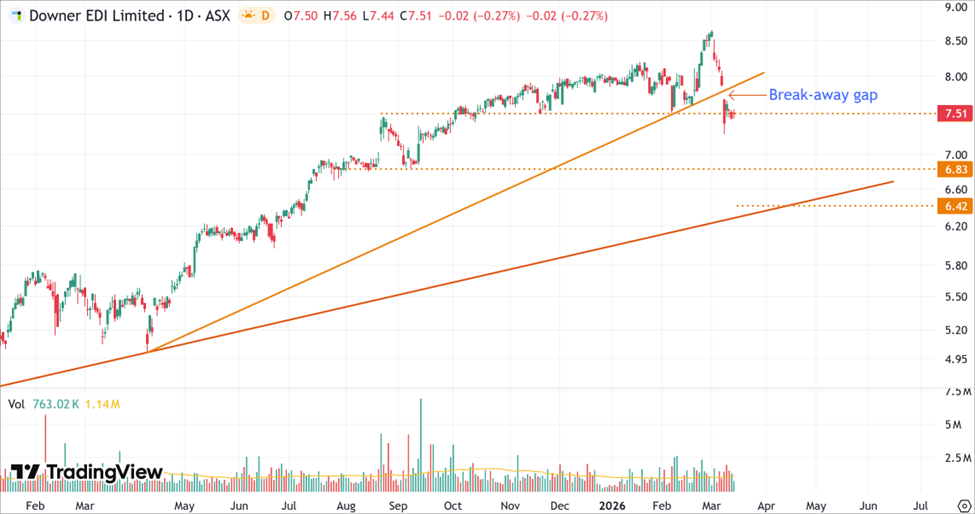
Task: Click the open value O7.50
Action: (x=299, y=16)
